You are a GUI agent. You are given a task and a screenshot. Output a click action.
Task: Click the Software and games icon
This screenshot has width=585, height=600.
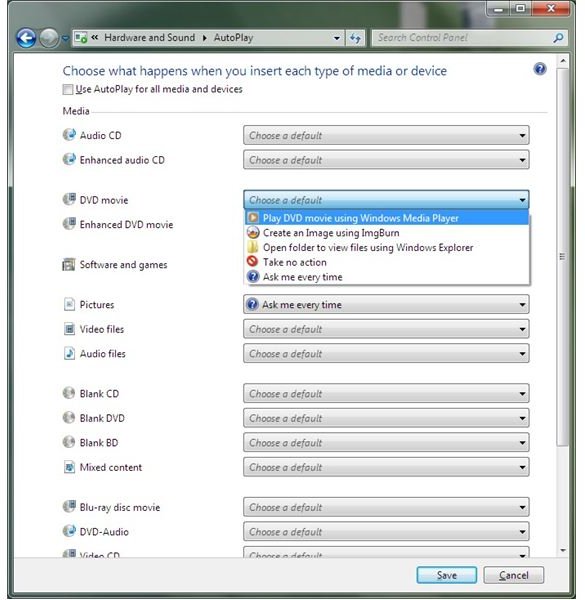pos(69,264)
